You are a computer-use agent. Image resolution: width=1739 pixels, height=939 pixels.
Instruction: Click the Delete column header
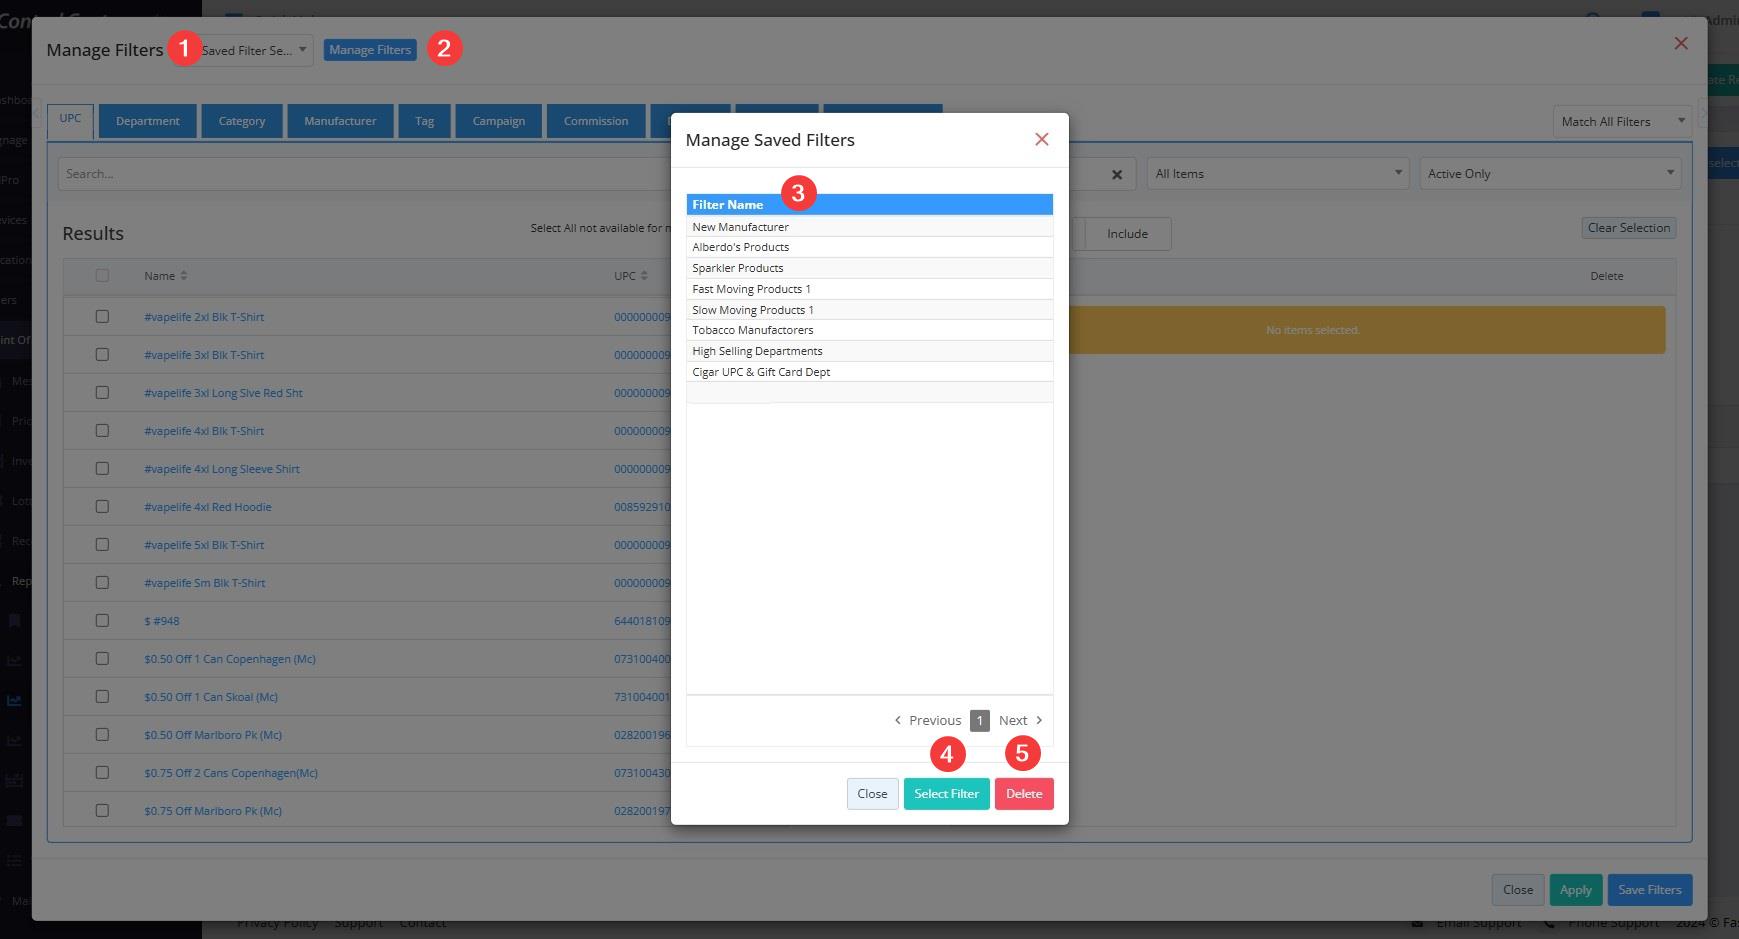(x=1606, y=276)
